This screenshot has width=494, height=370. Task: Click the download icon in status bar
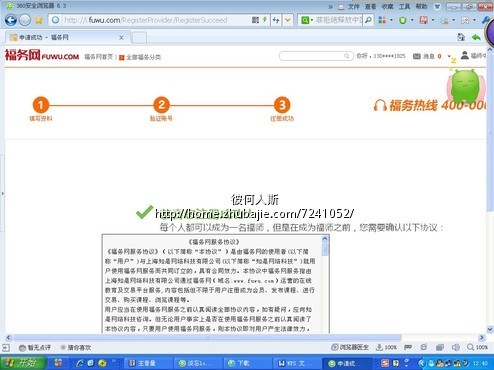379,347
